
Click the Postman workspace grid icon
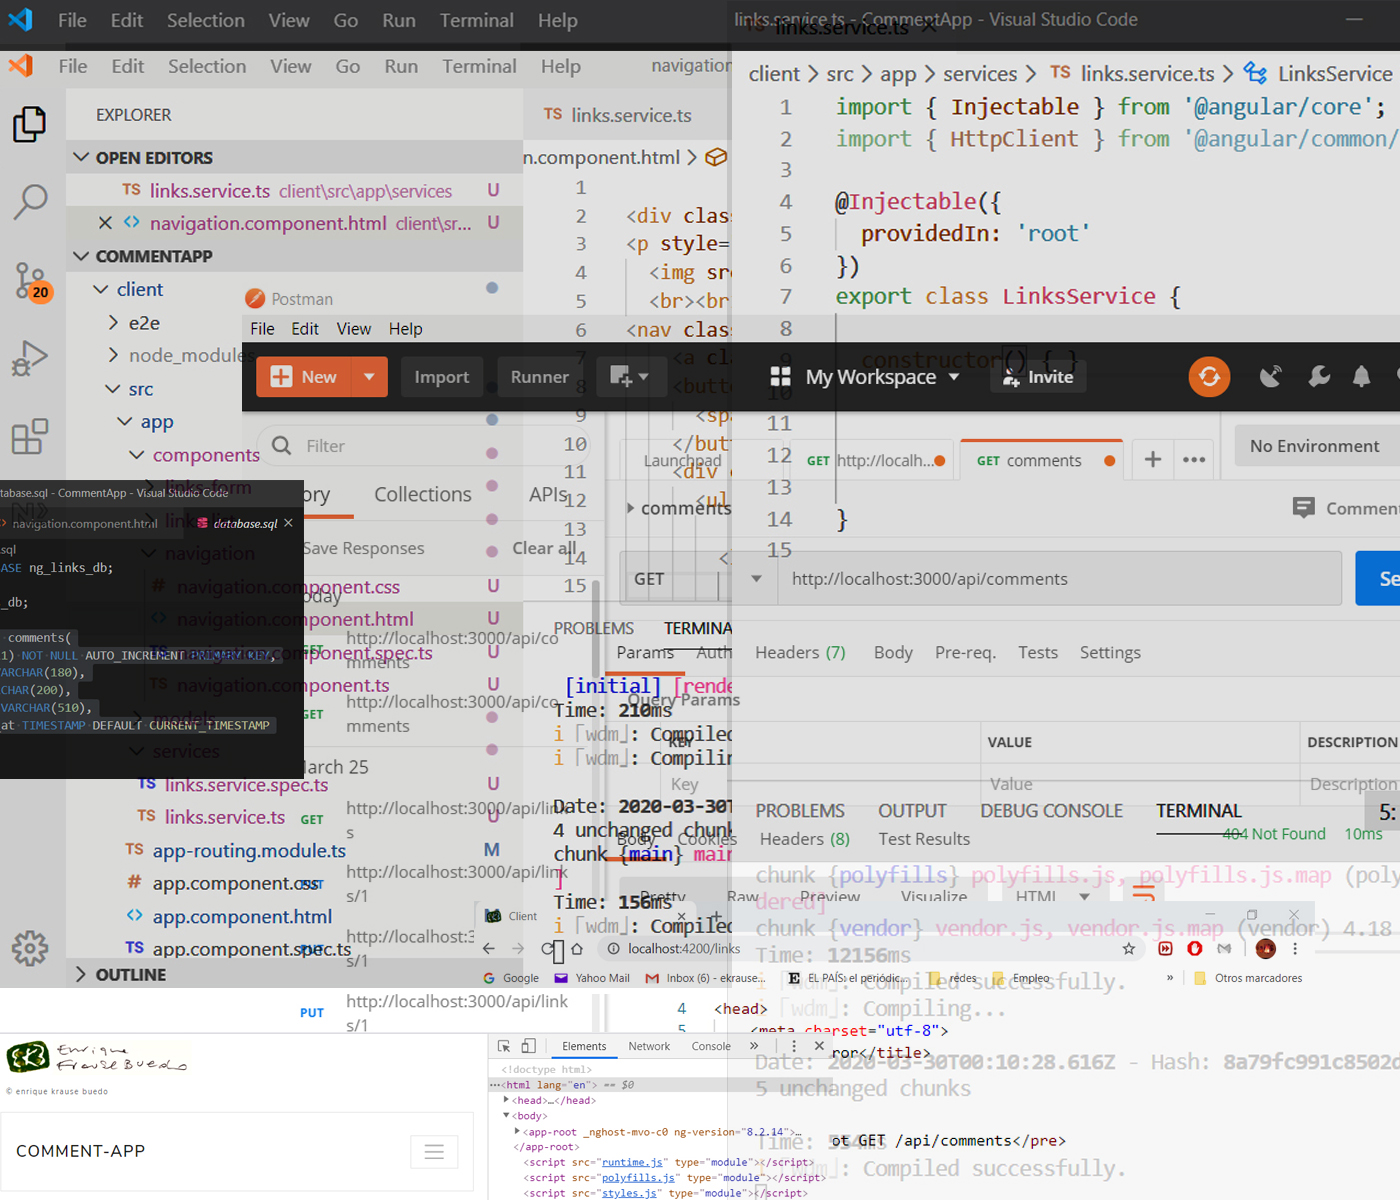[x=781, y=377]
